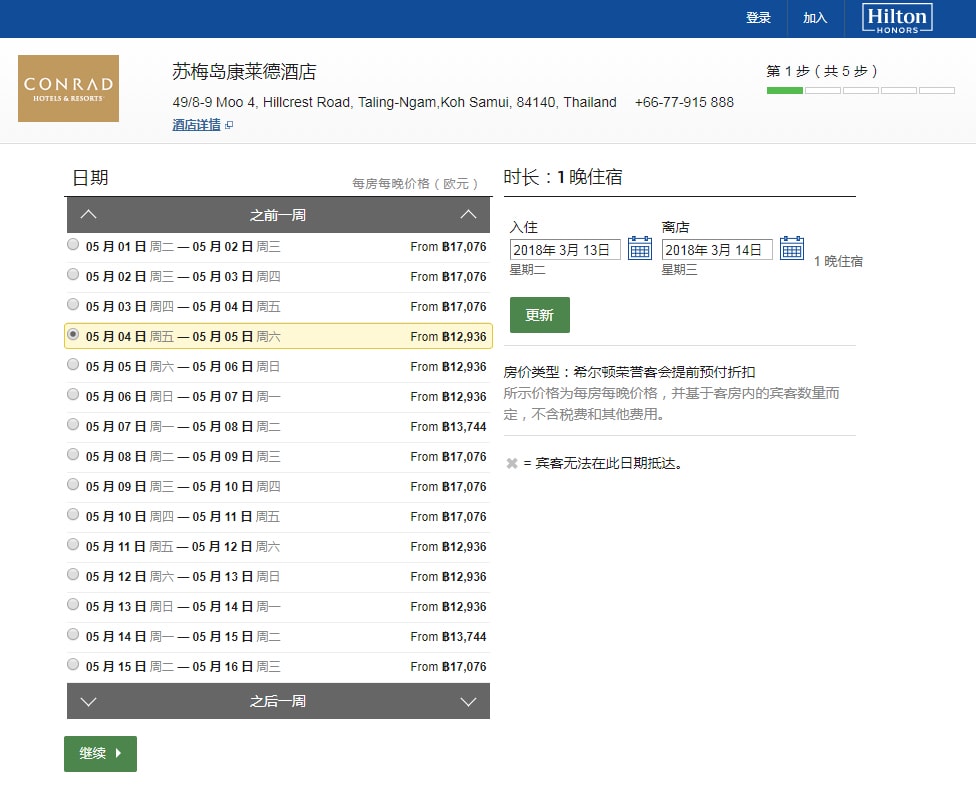
Task: Click the 每房每晚价格（欧元）label
Action: (x=415, y=184)
